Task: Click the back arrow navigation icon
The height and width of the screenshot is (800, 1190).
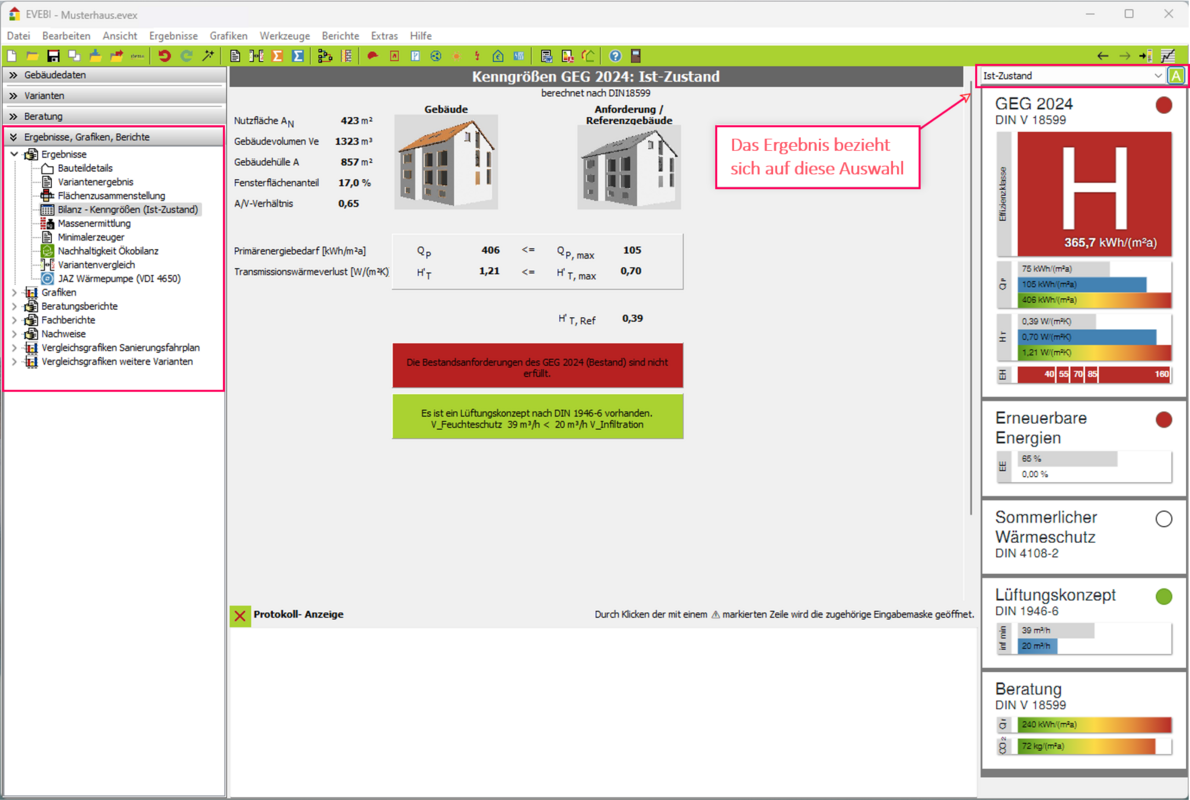Action: coord(1102,56)
